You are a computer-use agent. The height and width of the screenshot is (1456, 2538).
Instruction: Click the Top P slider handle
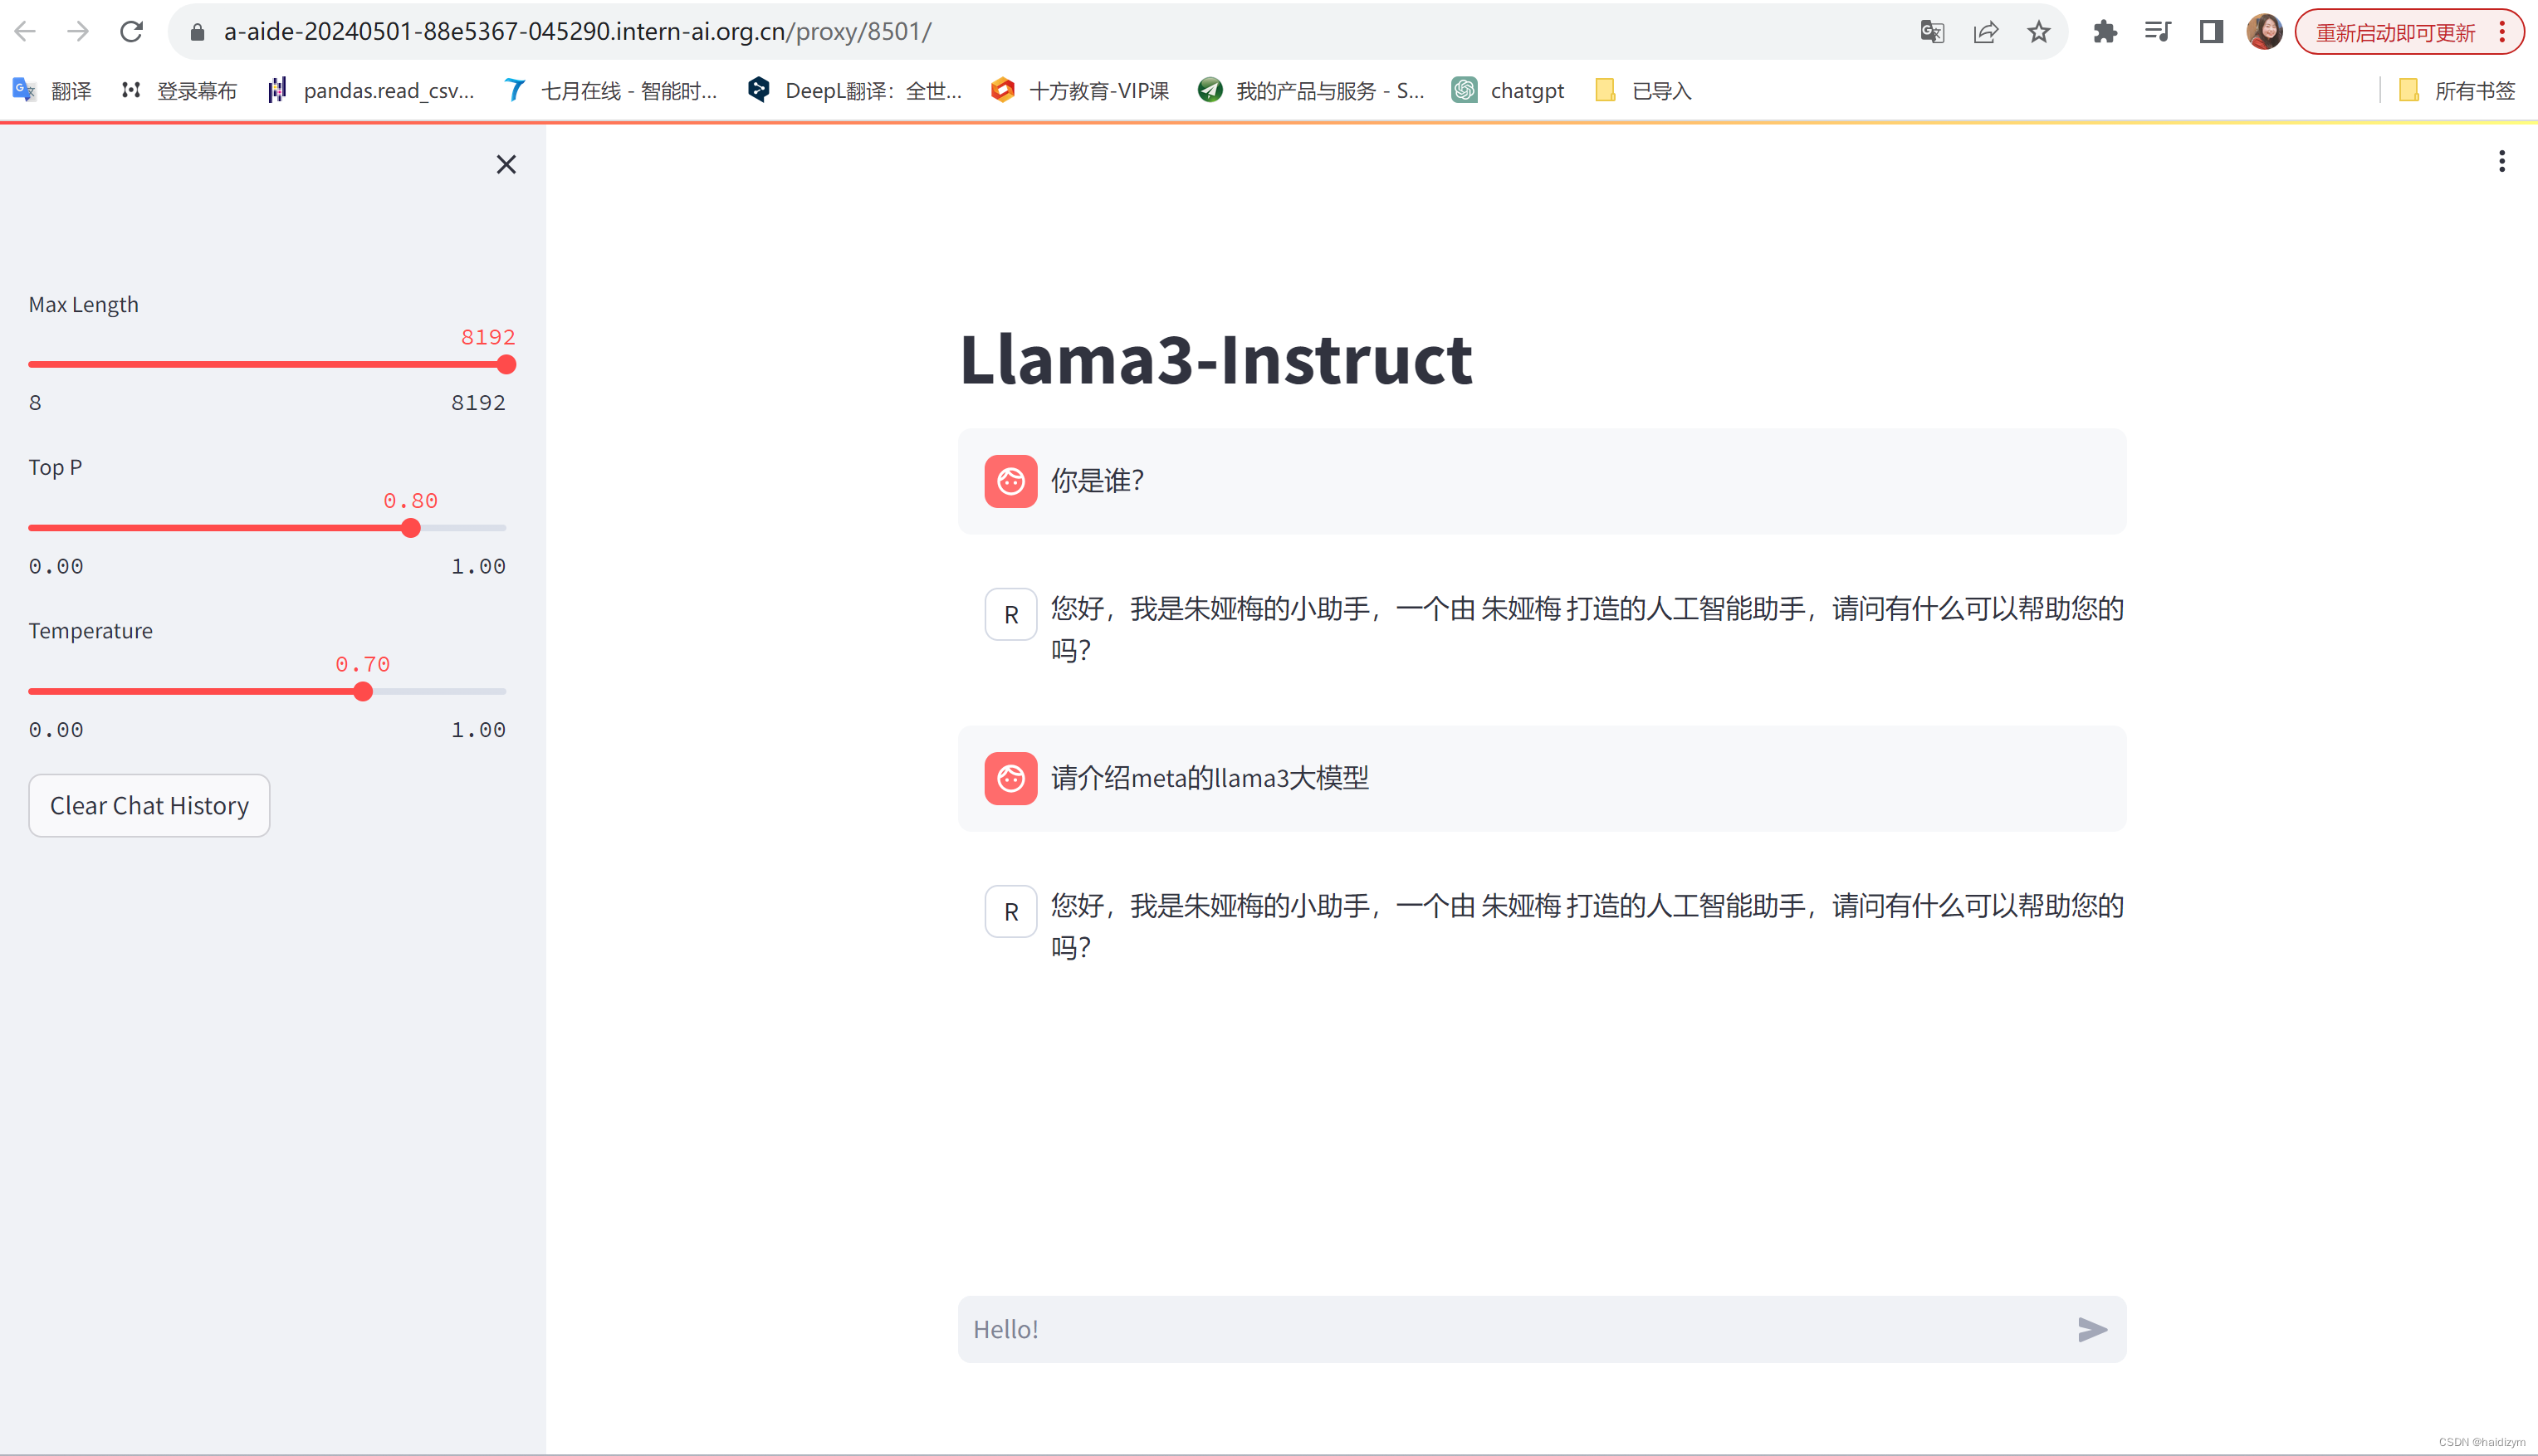pyautogui.click(x=410, y=527)
